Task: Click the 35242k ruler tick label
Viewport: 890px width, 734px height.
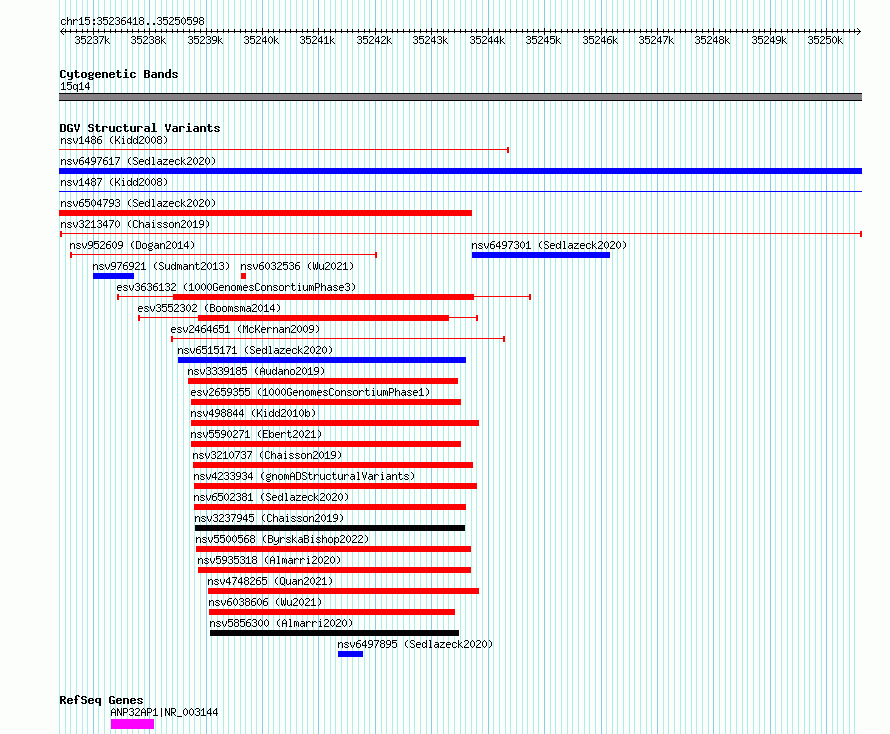Action: point(374,40)
